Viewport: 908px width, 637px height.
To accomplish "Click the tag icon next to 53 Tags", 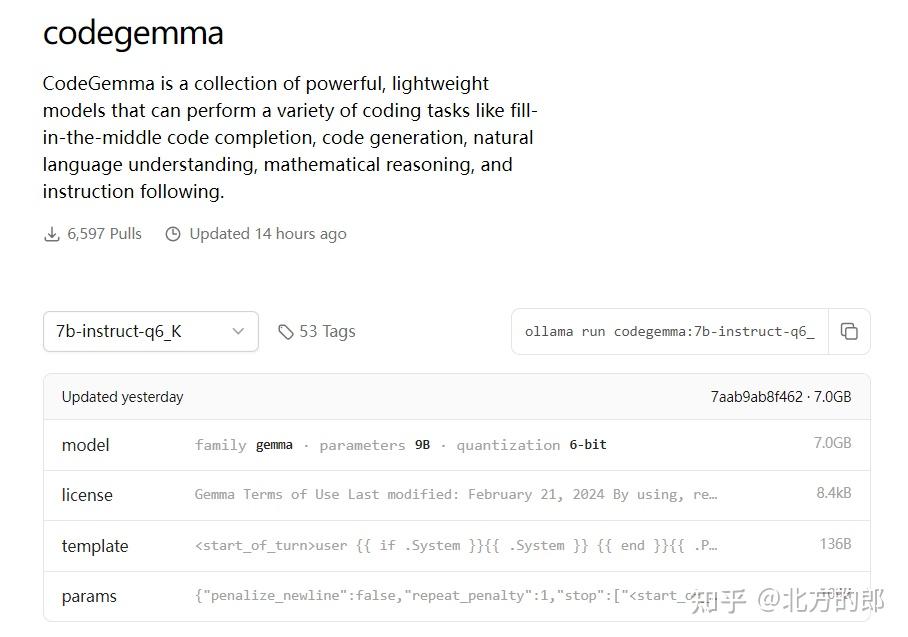I will 287,331.
